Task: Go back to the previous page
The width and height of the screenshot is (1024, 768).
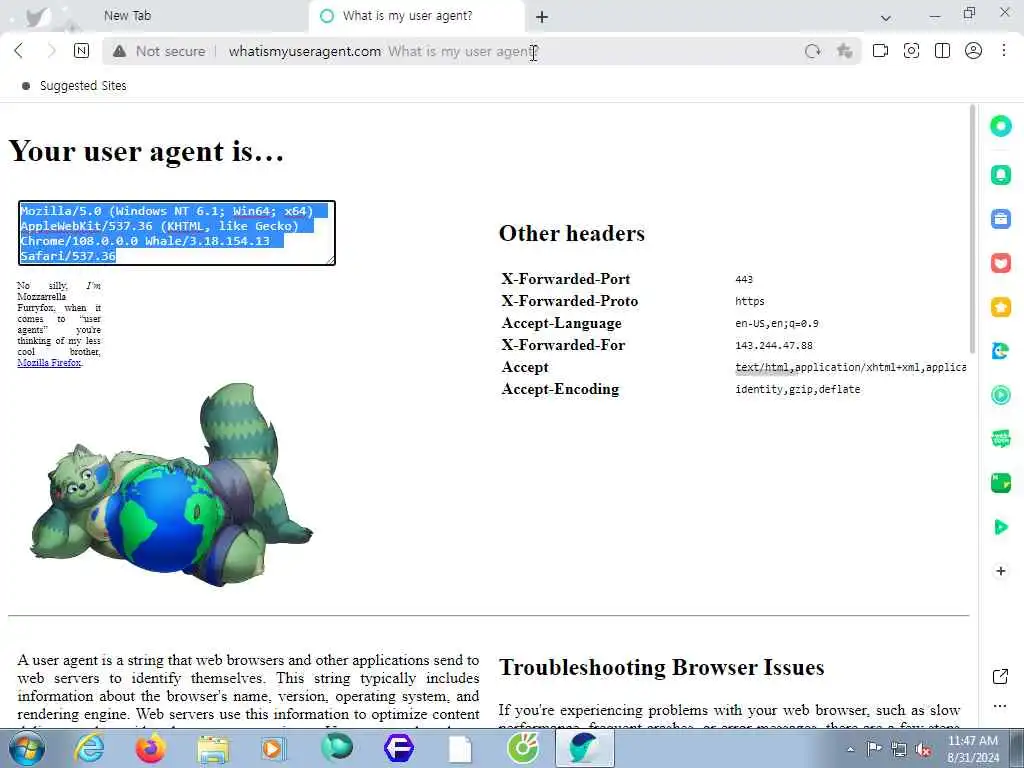Action: [x=19, y=51]
